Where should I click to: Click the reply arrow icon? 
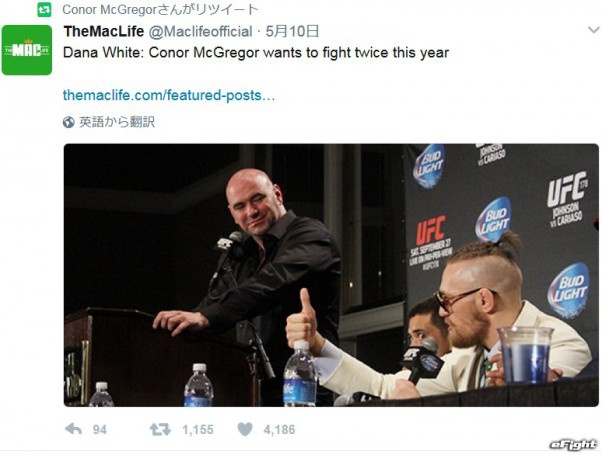[x=73, y=429]
